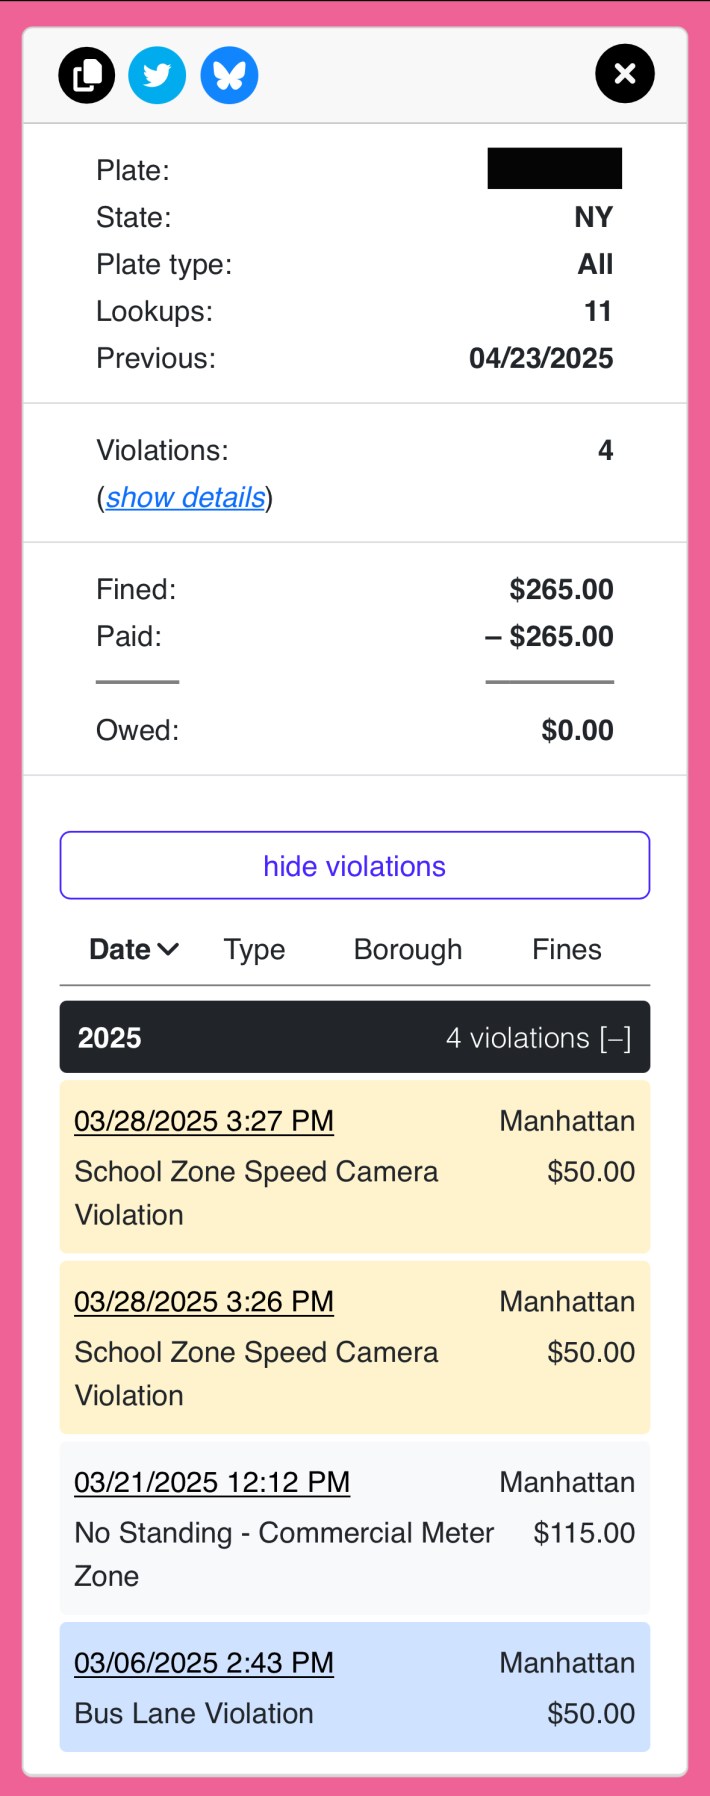The width and height of the screenshot is (710, 1796).
Task: Open 03/28/2025 3:27 PM violation link
Action: pos(204,1121)
